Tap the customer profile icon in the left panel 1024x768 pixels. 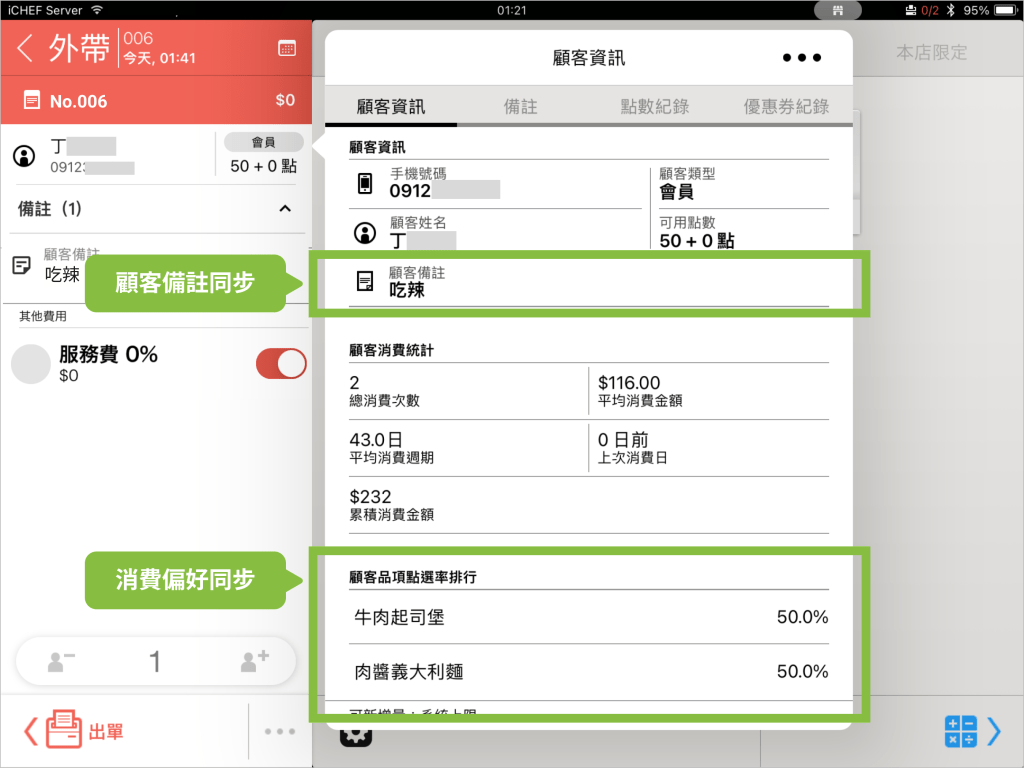point(24,156)
